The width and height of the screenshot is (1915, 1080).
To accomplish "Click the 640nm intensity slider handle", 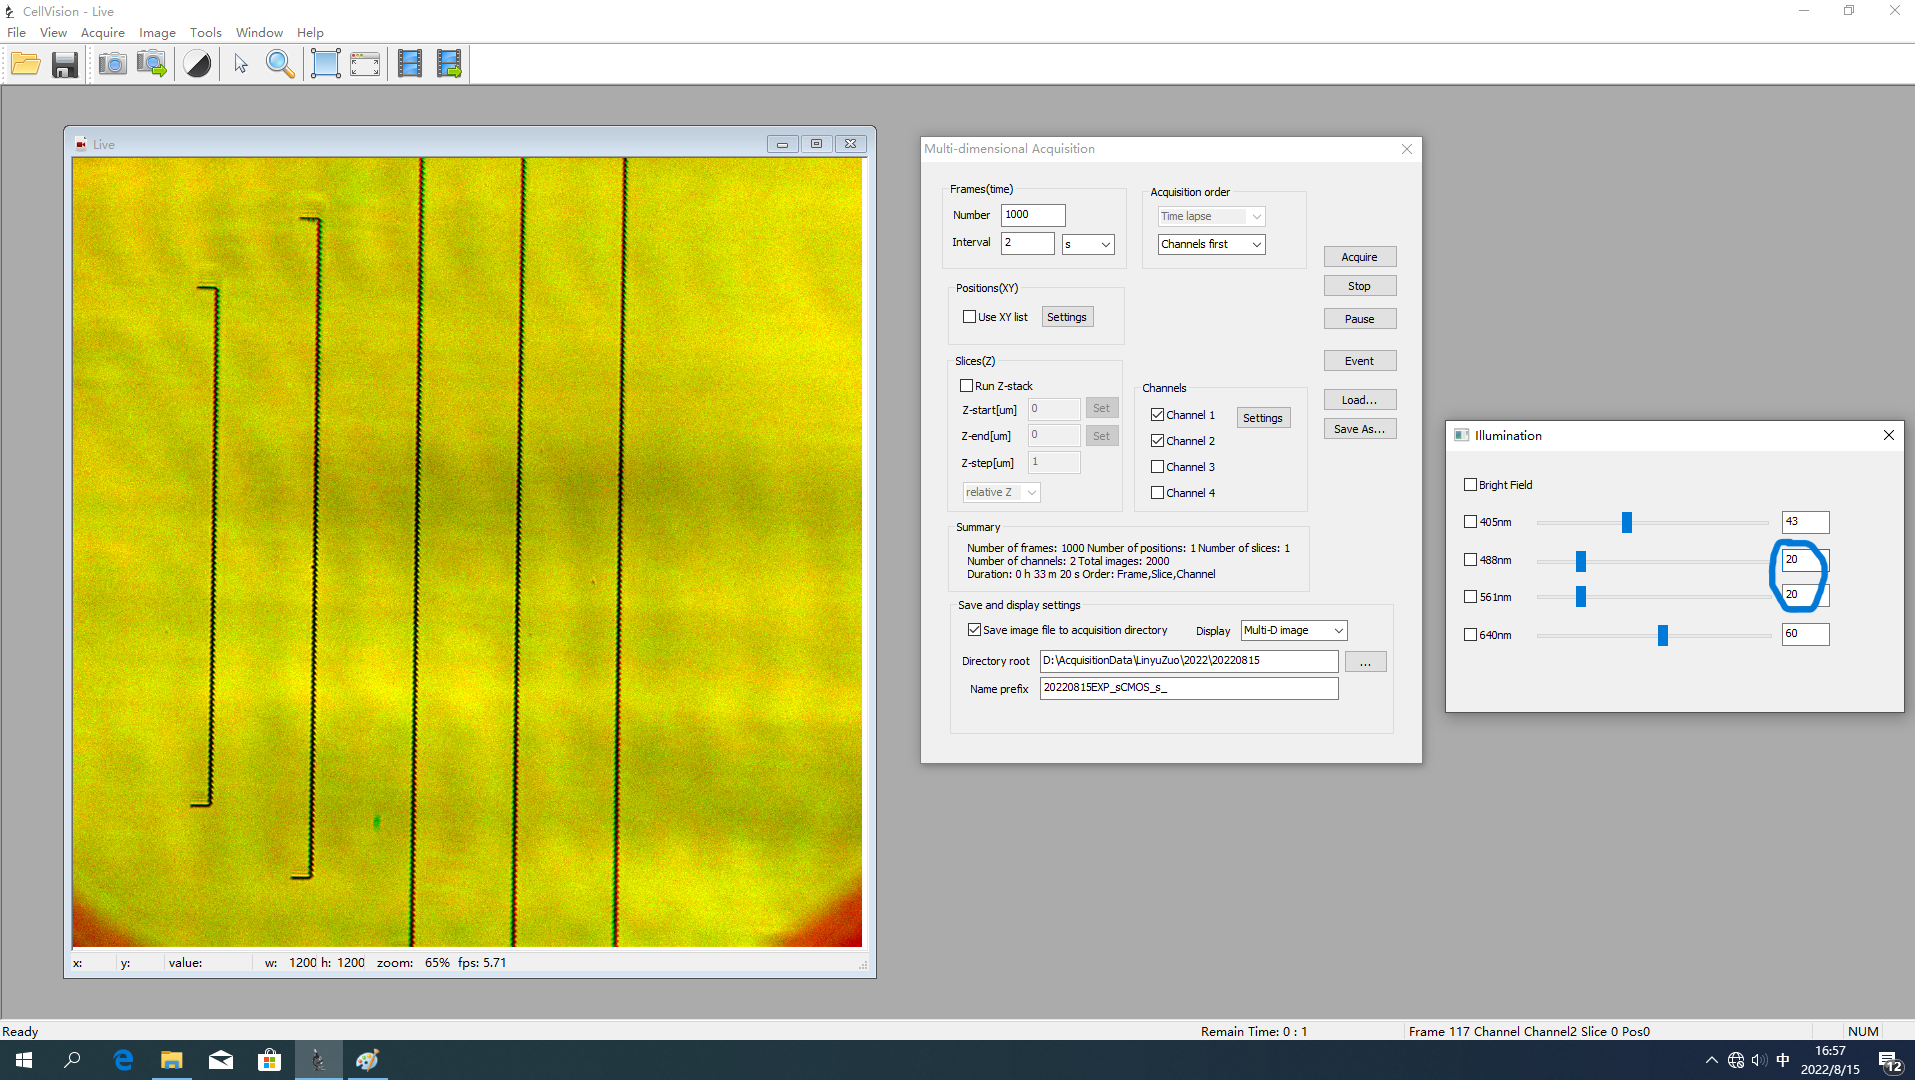I will click(1662, 635).
